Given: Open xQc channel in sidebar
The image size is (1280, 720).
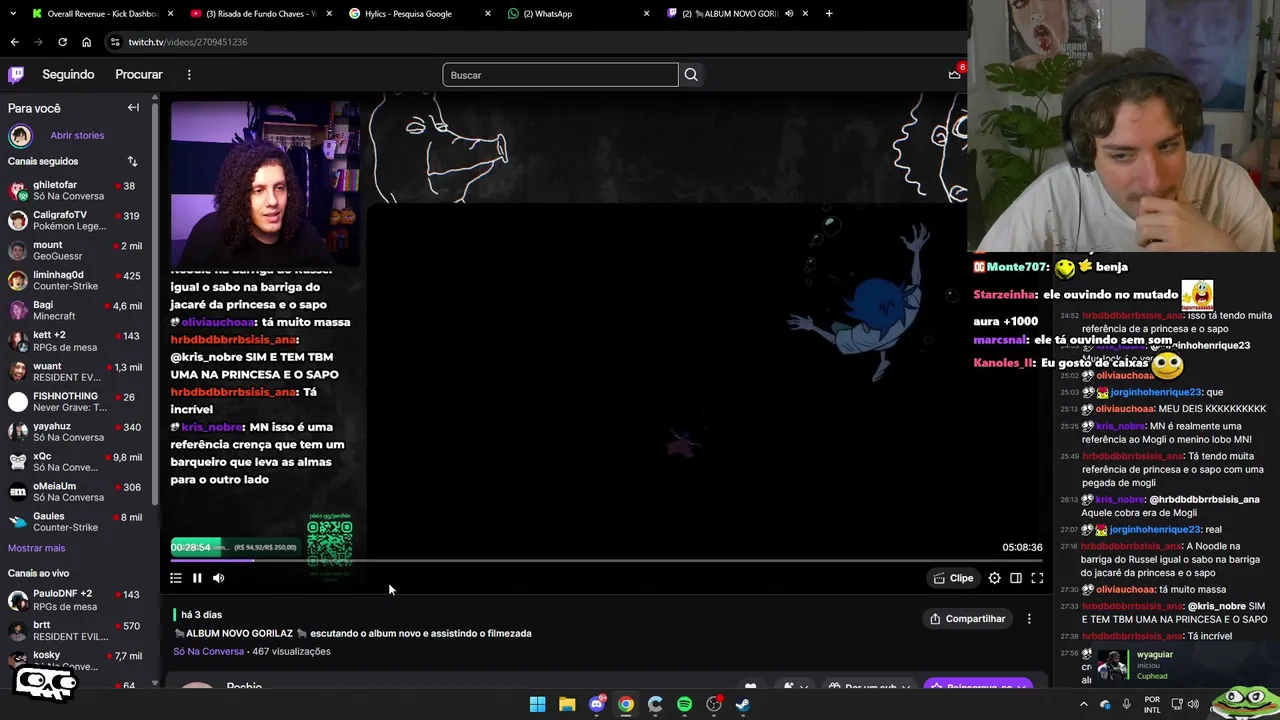Looking at the screenshot, I should (x=76, y=462).
